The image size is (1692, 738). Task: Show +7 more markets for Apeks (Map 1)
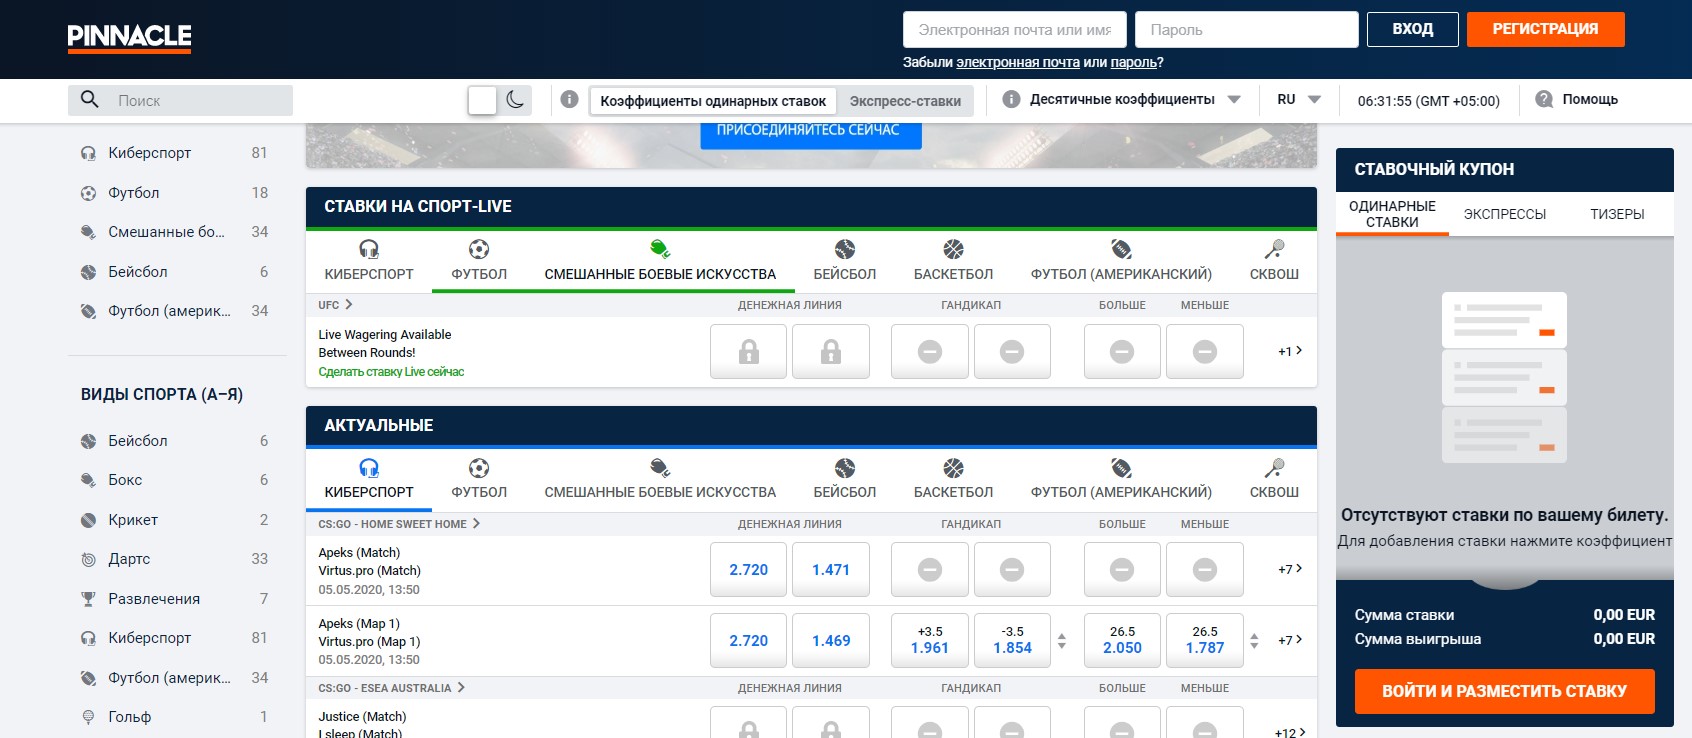pyautogui.click(x=1290, y=640)
